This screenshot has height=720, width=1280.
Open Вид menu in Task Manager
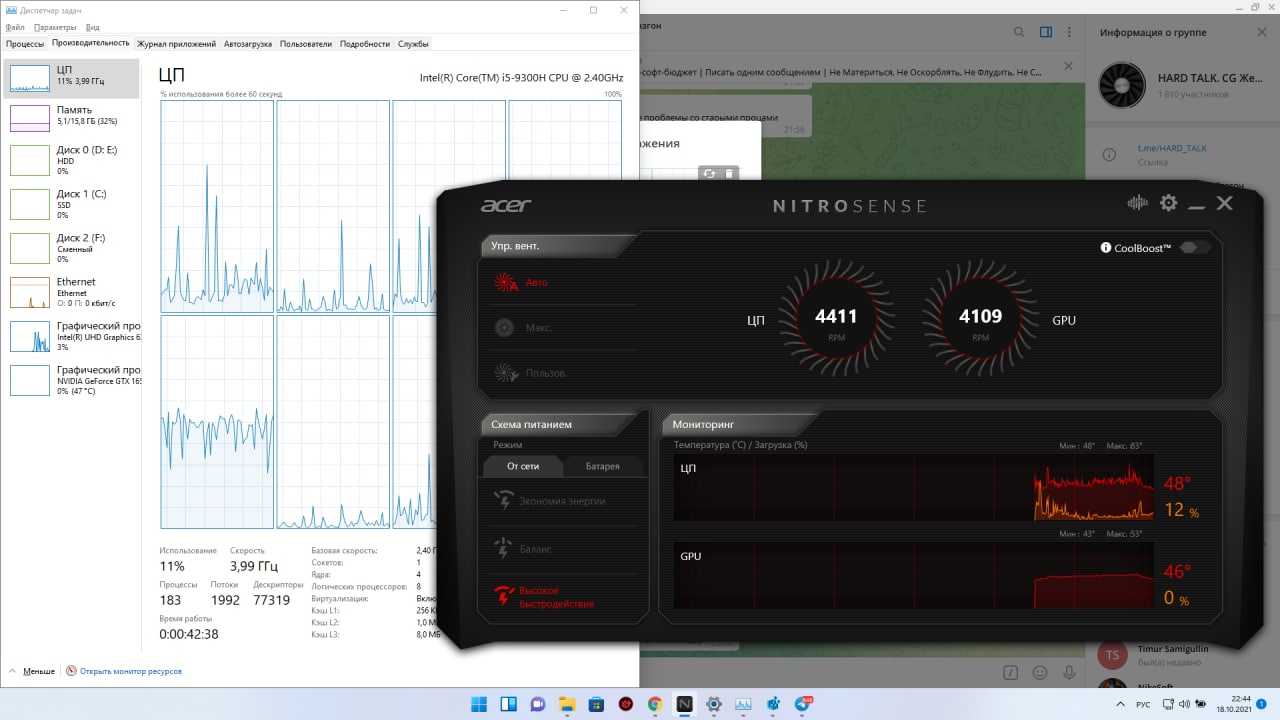click(92, 27)
